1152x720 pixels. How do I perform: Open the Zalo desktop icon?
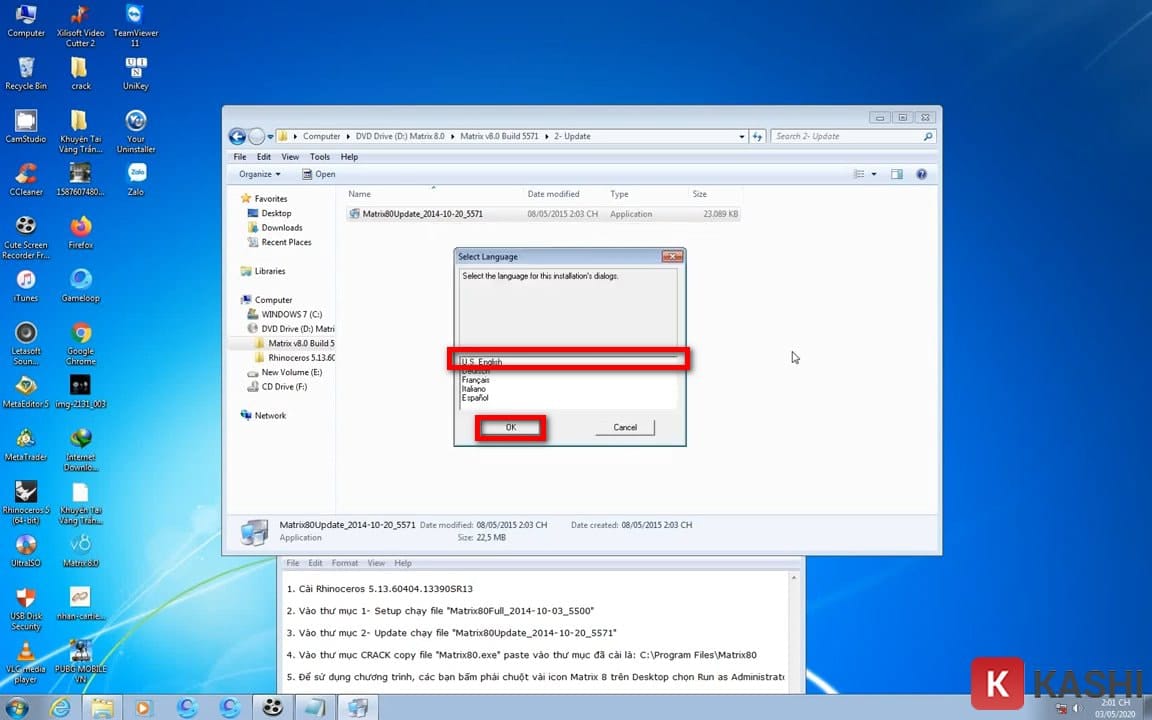136,175
